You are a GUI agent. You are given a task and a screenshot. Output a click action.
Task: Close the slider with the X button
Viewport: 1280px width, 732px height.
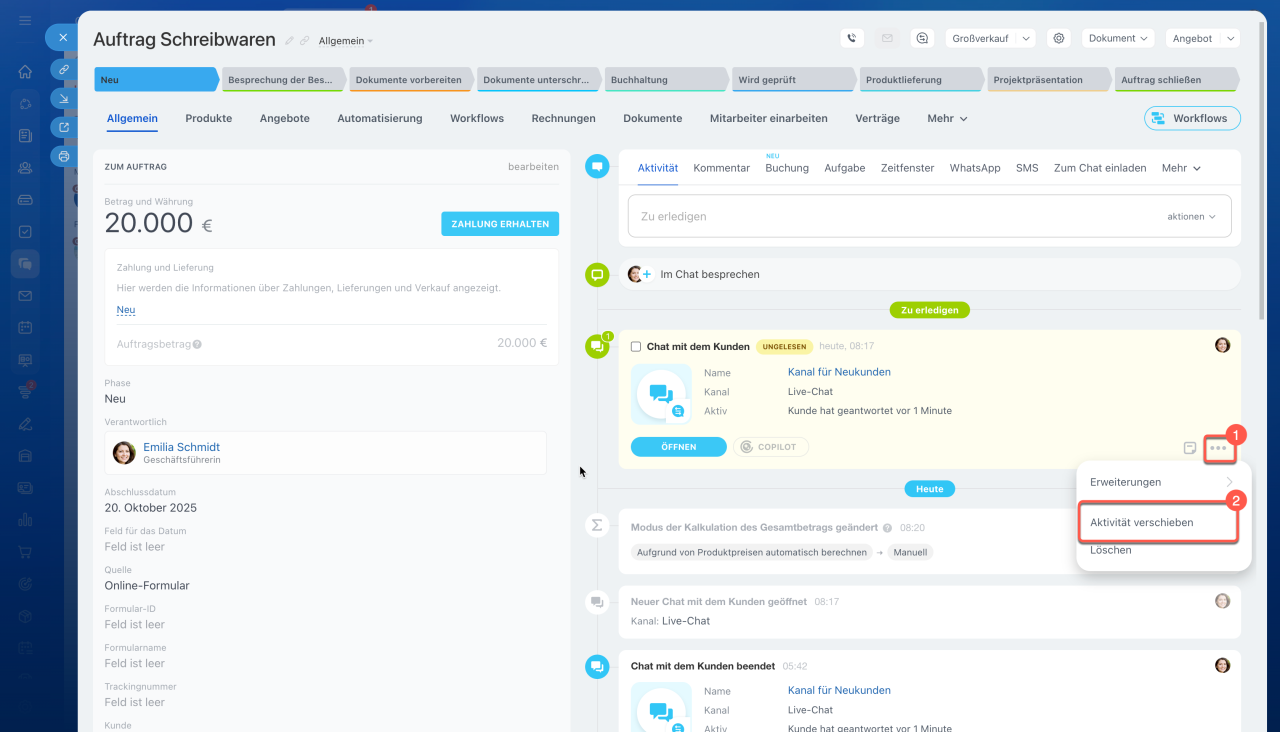pyautogui.click(x=62, y=37)
